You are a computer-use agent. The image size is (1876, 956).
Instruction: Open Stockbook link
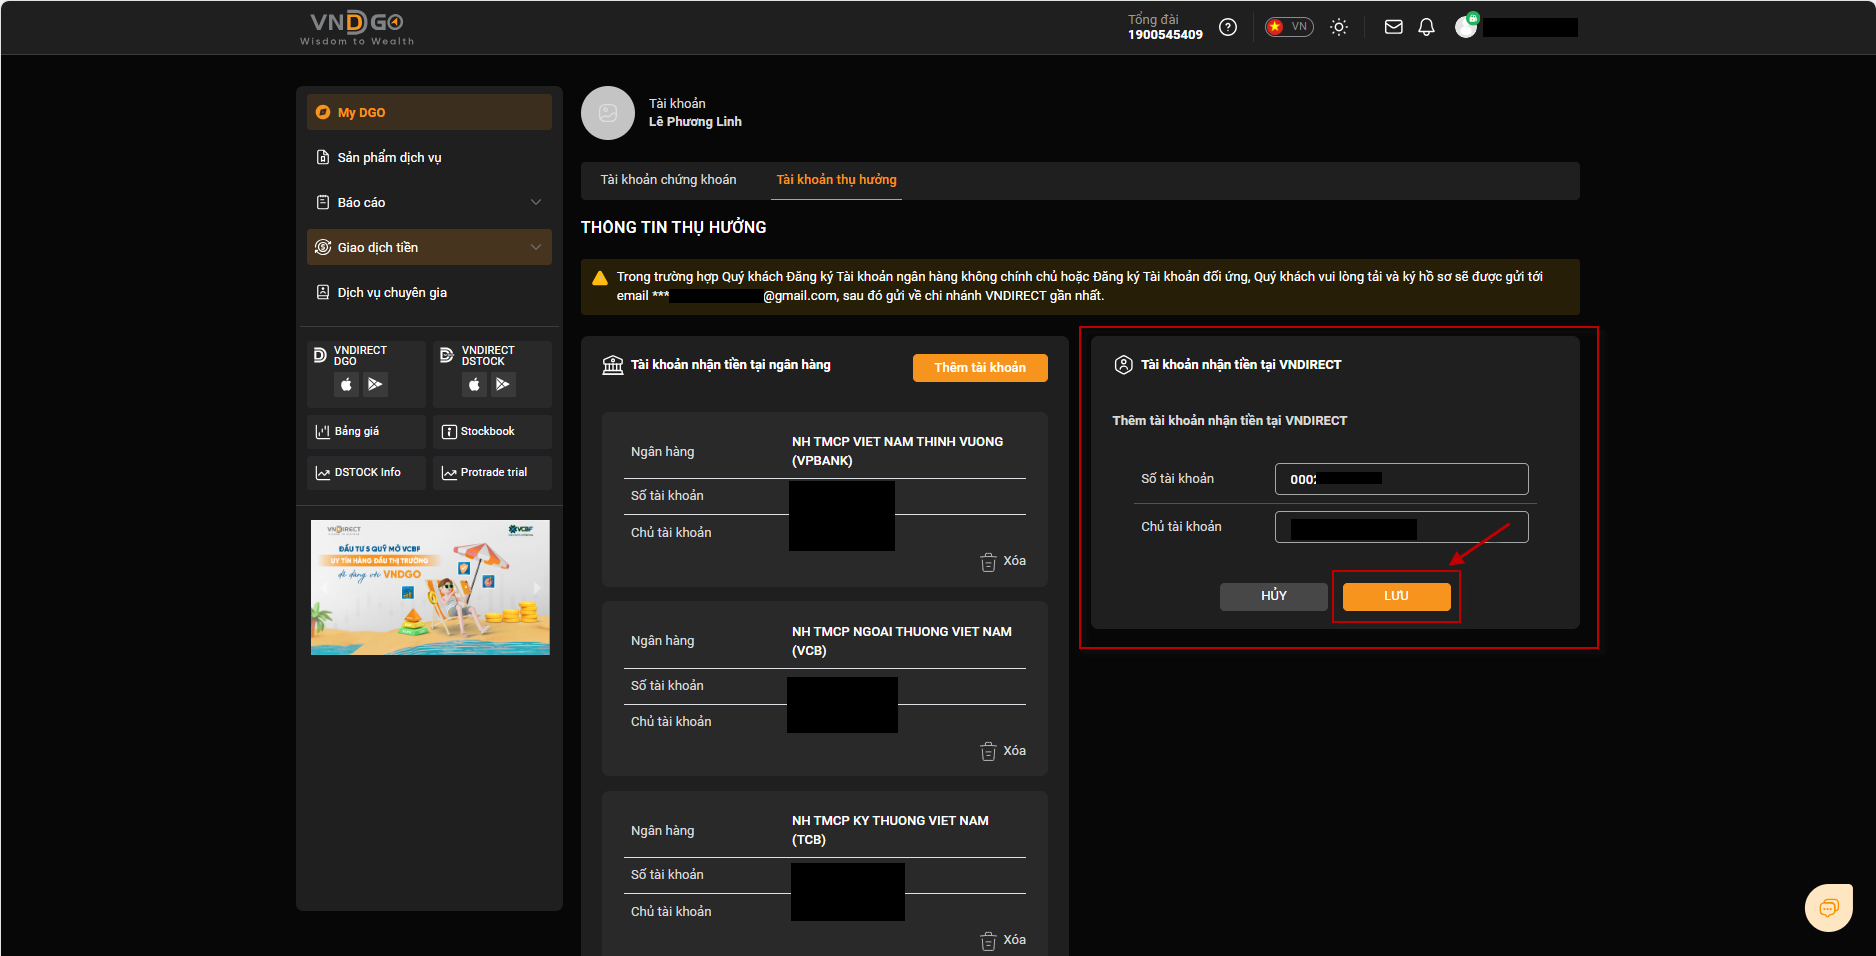click(492, 431)
